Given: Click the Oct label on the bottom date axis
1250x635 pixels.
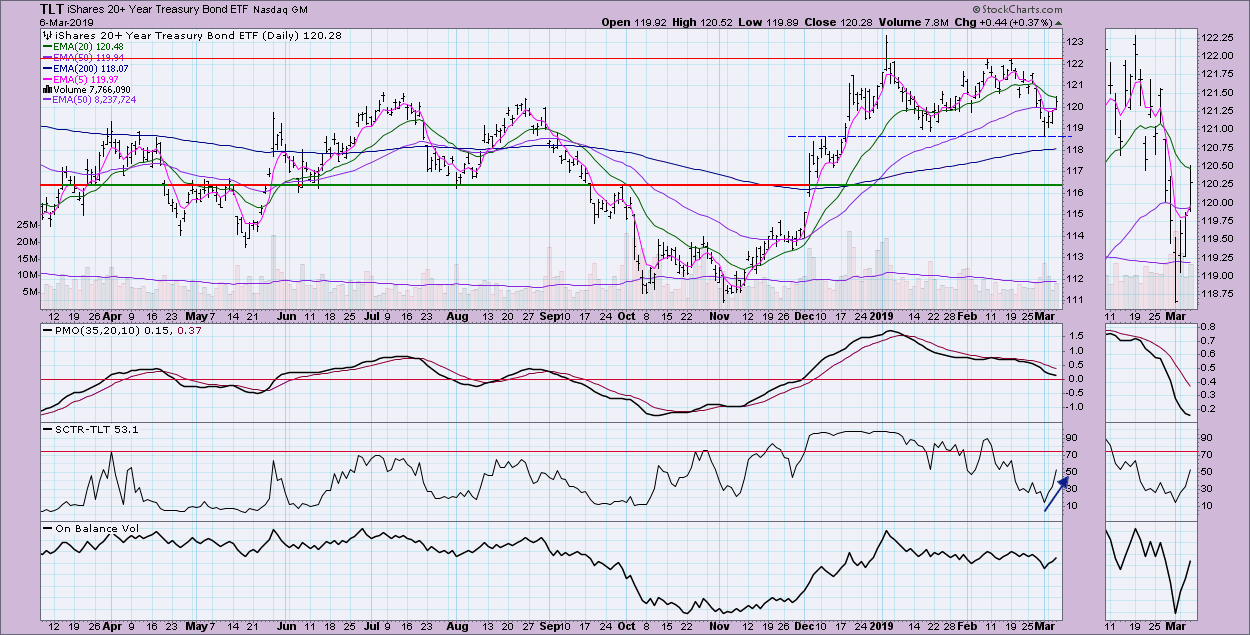Looking at the screenshot, I should [626, 315].
